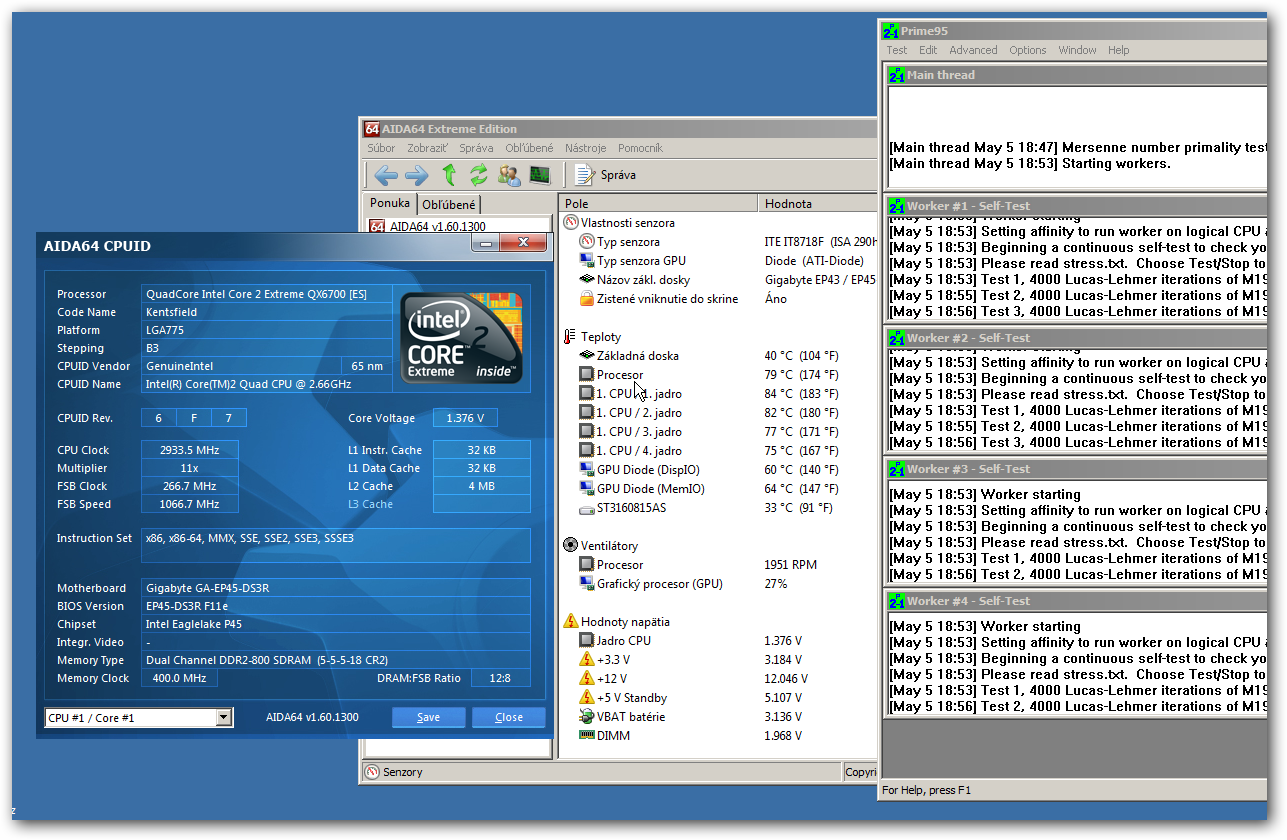Click the Prime95 icon on Worker #3 title
The height and width of the screenshot is (840, 1287).
[897, 469]
